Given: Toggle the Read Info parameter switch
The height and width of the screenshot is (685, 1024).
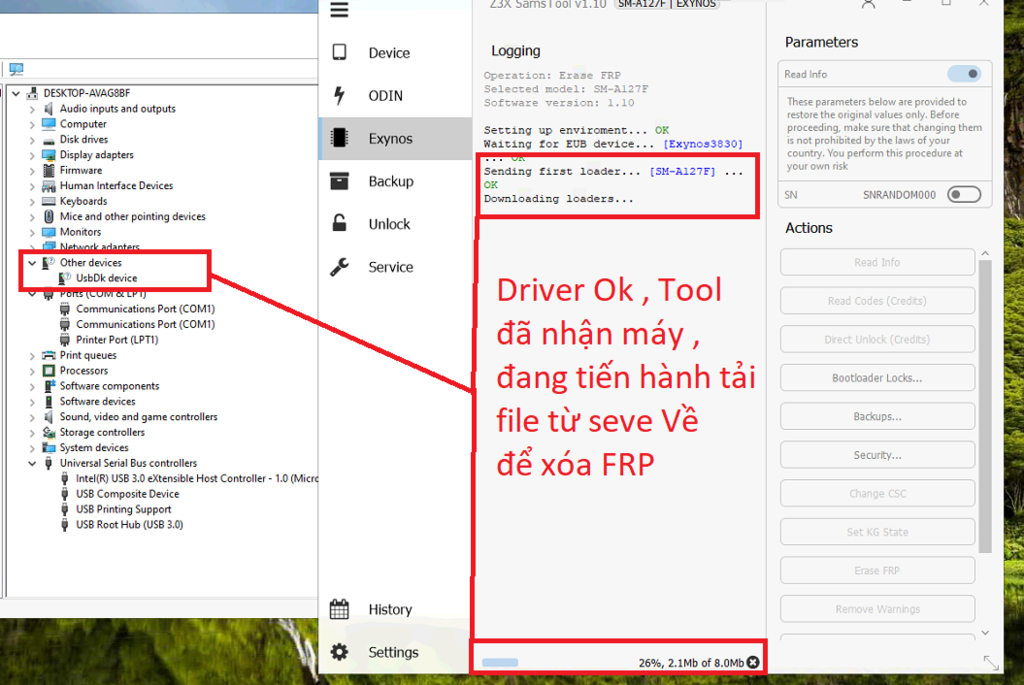Looking at the screenshot, I should tap(965, 74).
